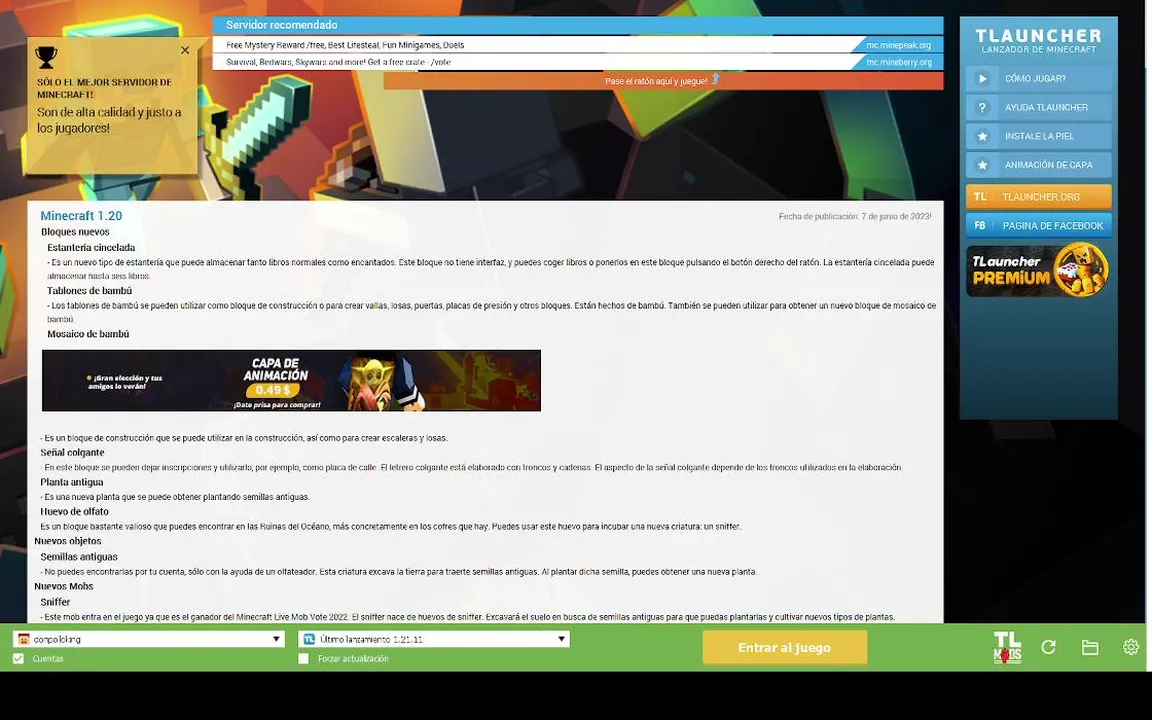Click 'Free Mystery Reward /free' server description
The height and width of the screenshot is (720, 1152).
pyautogui.click(x=345, y=45)
